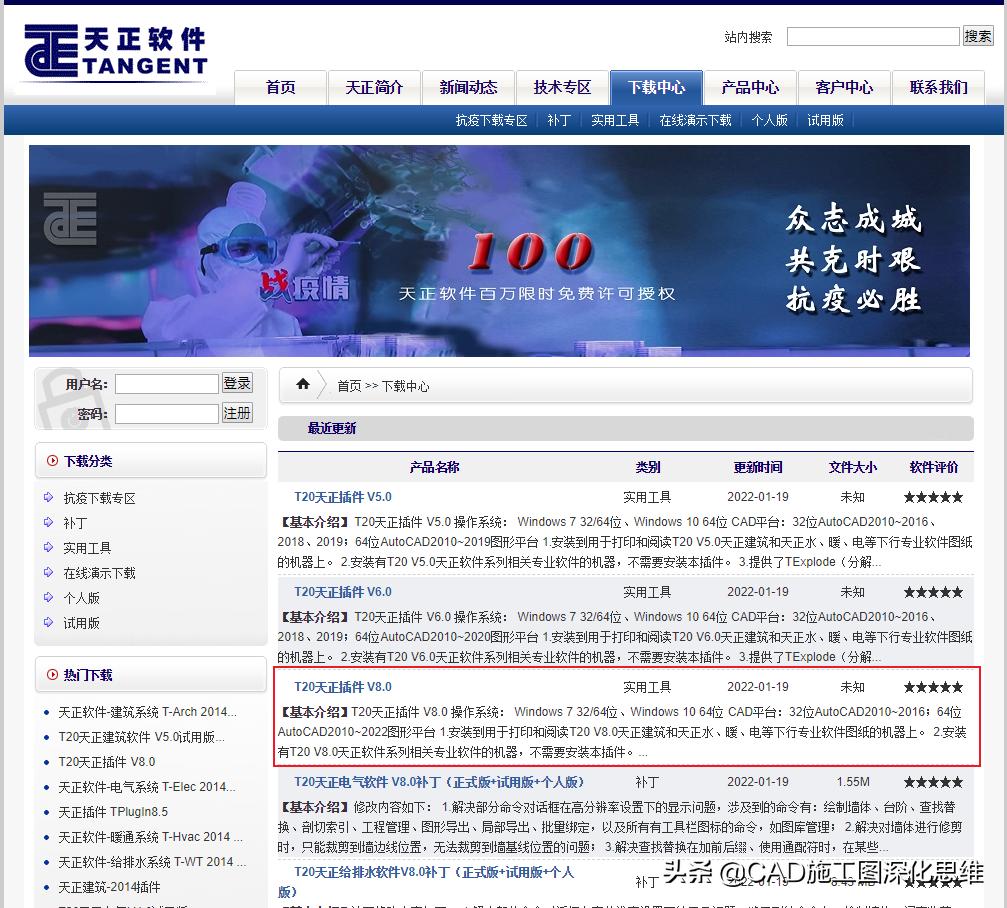Select 试用版 in blue submenu bar
Viewport: 1007px width, 908px height.
click(x=825, y=120)
